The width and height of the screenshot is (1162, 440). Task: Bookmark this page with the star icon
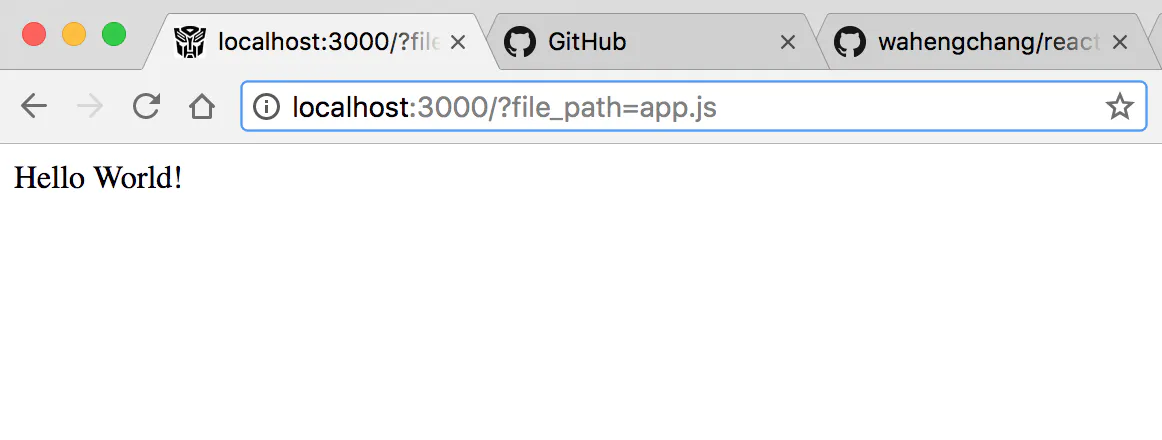pyautogui.click(x=1119, y=107)
